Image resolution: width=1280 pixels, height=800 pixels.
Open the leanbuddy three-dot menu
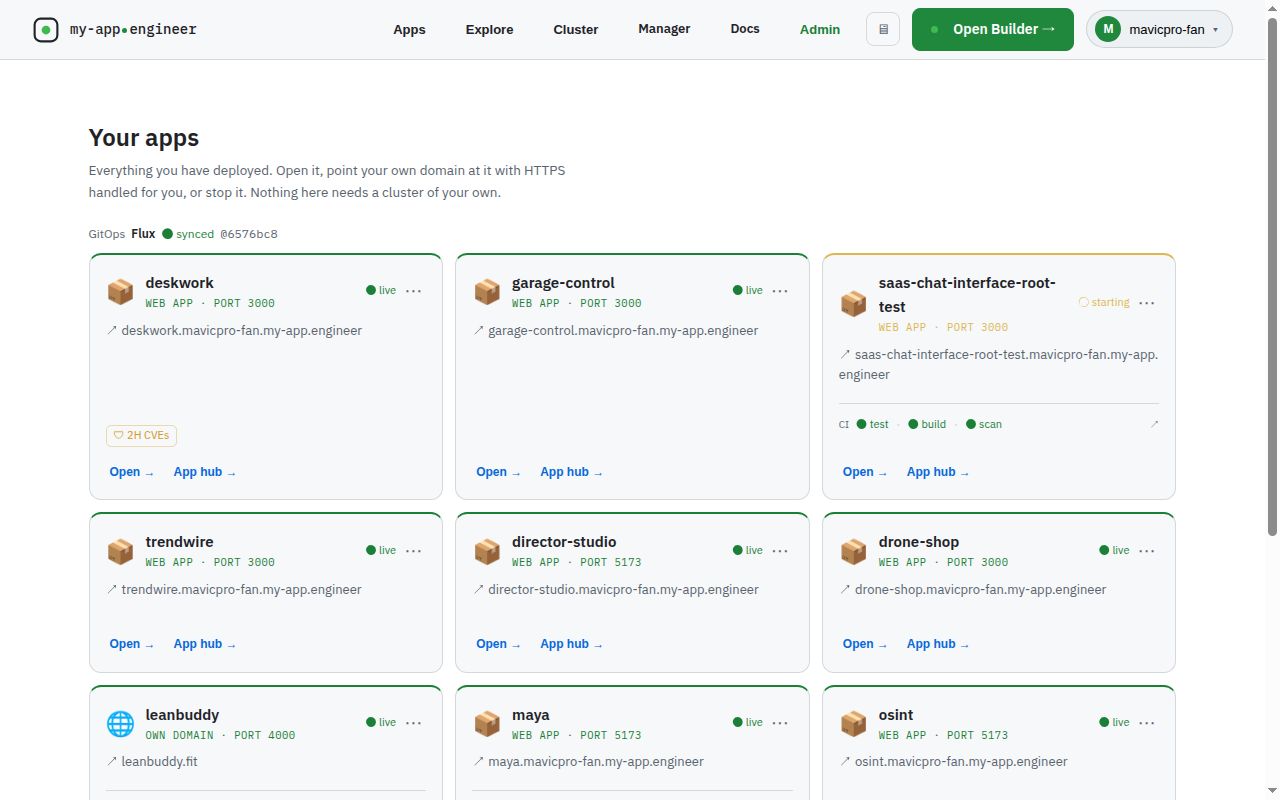[x=414, y=723]
